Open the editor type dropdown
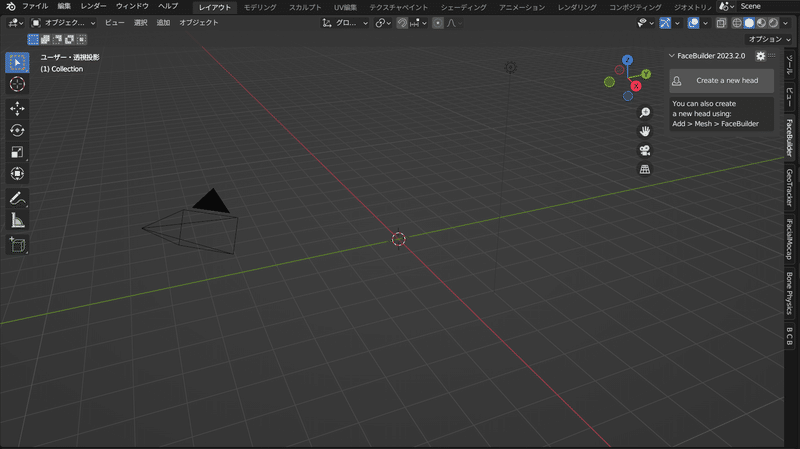Viewport: 800px width, 449px height. [16, 23]
